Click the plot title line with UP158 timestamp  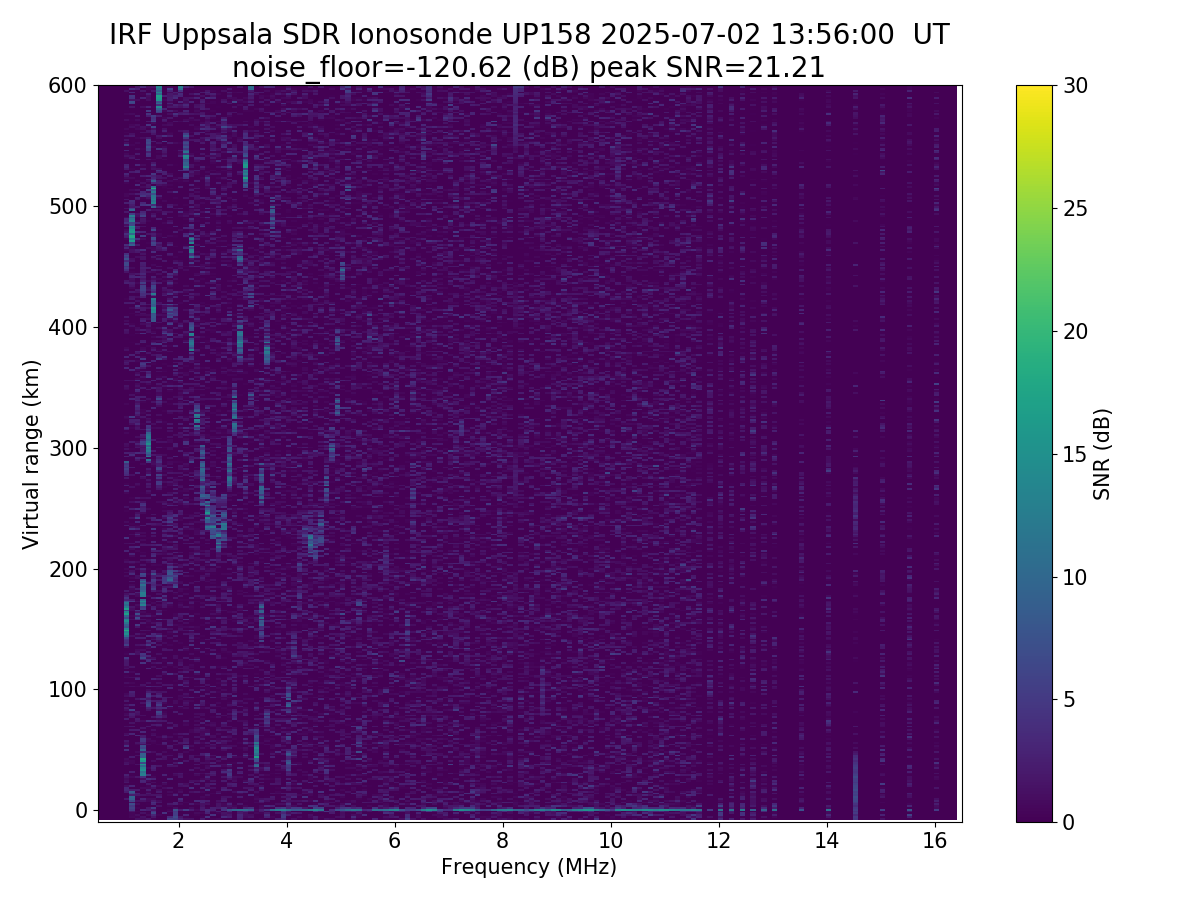529,35
